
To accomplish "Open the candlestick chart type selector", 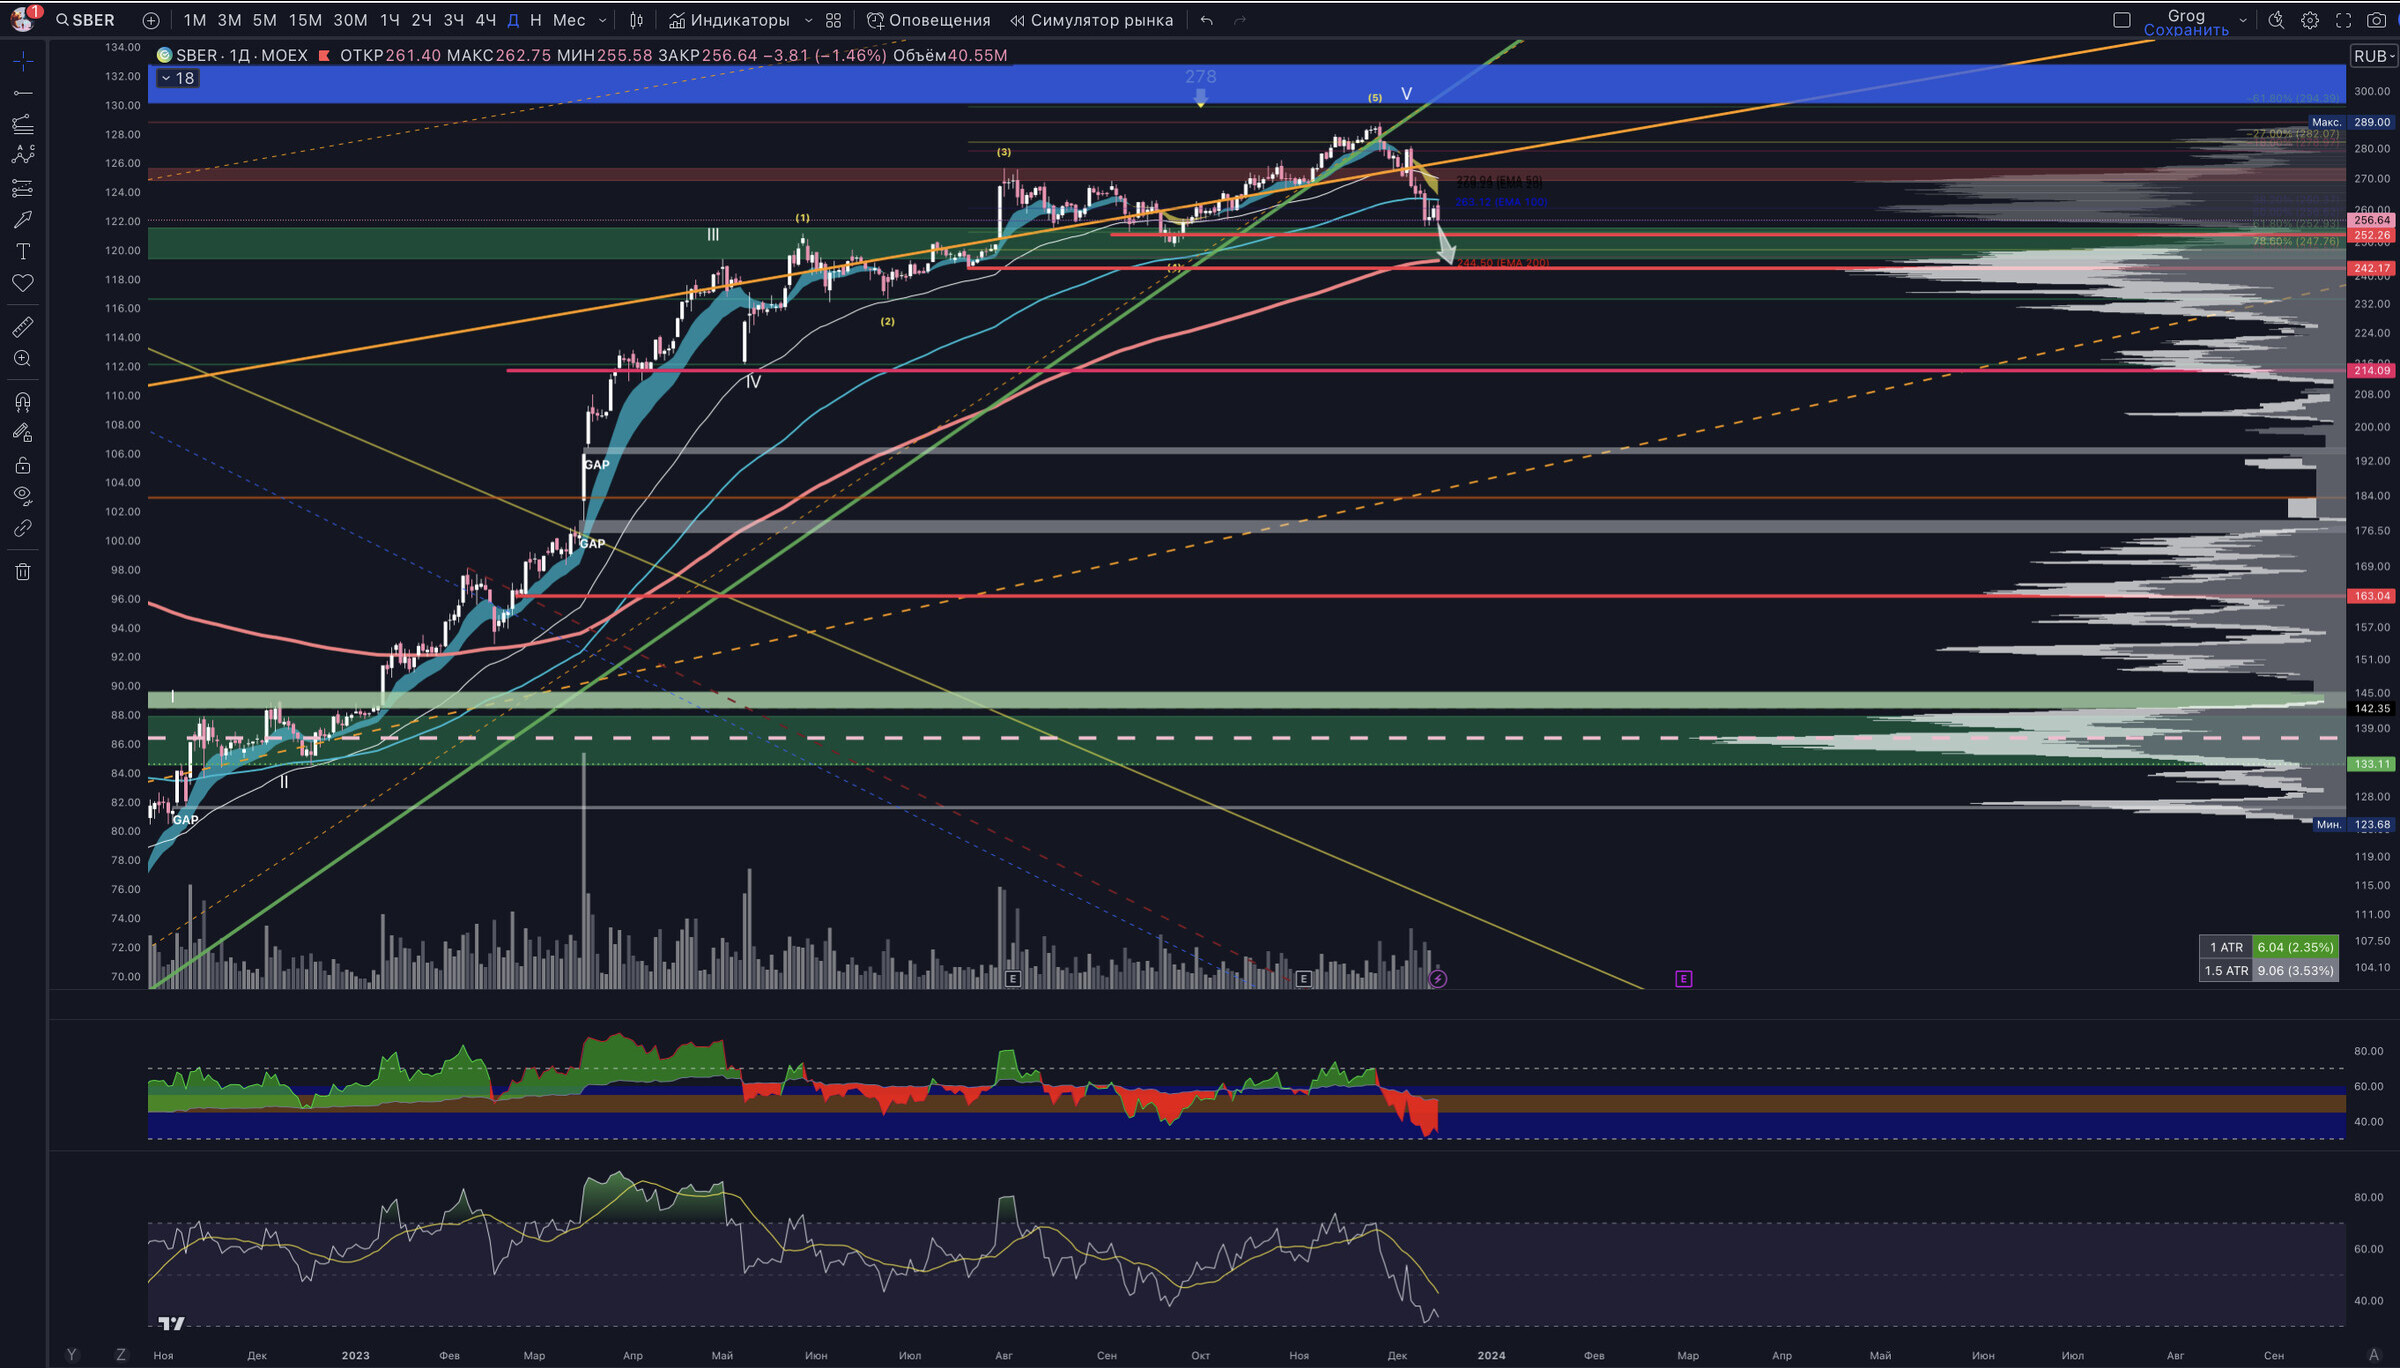I will [x=636, y=20].
